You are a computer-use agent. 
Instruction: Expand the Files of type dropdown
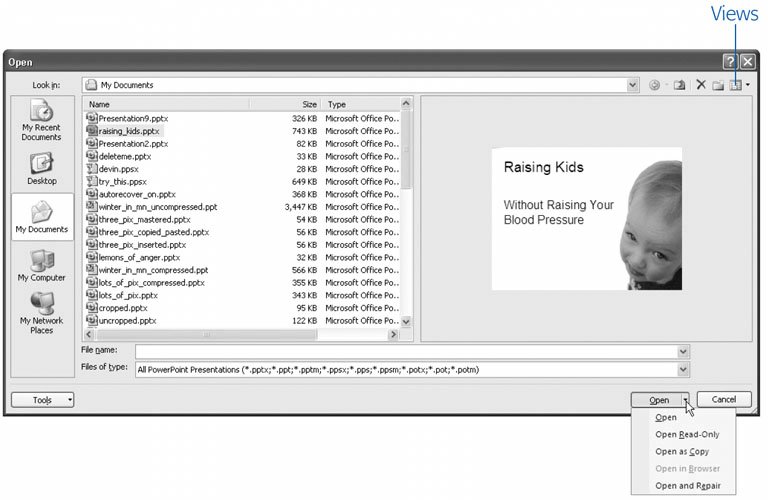[683, 370]
